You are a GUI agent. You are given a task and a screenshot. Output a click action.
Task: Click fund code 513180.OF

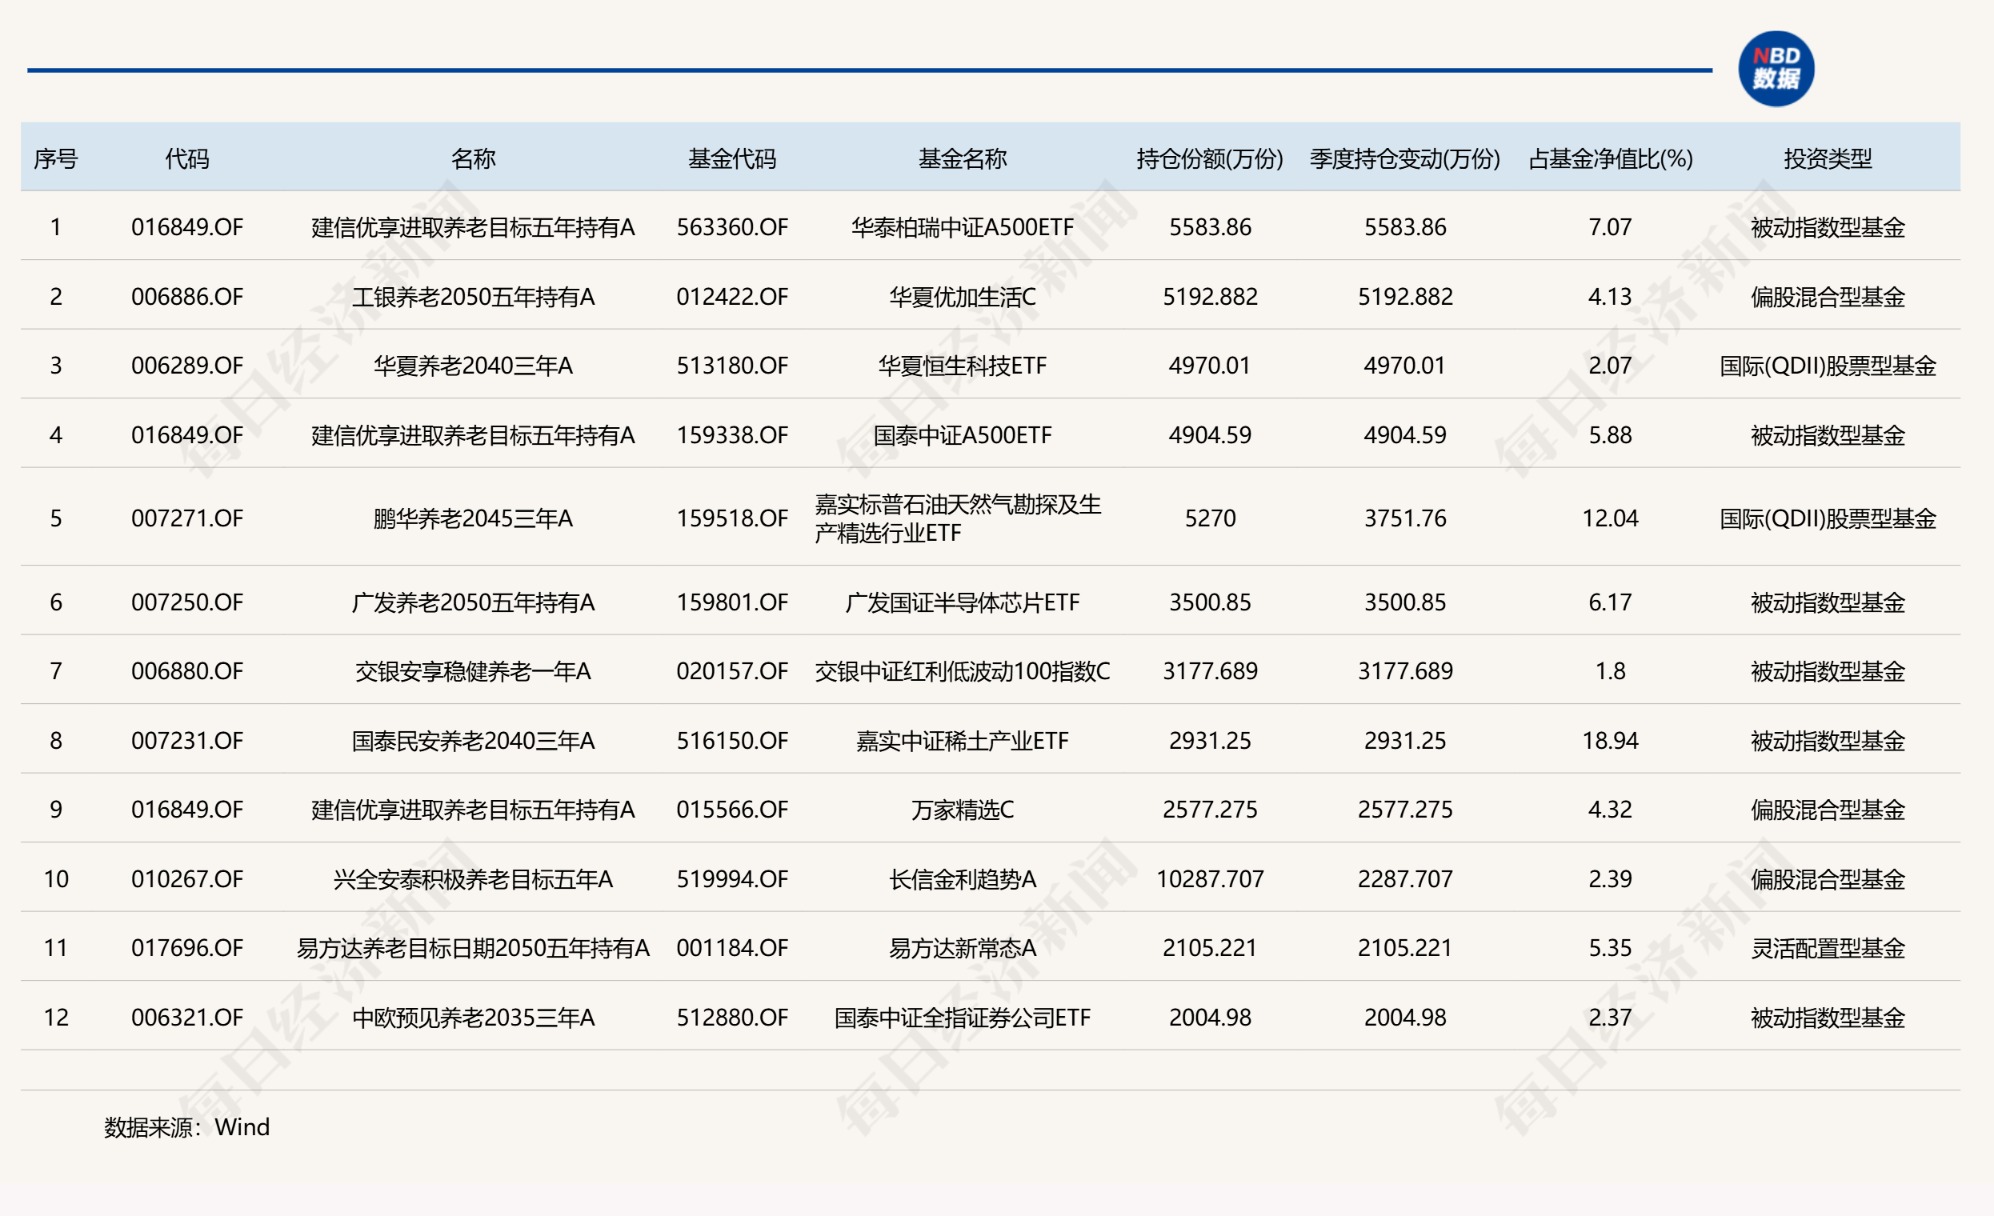(x=732, y=366)
